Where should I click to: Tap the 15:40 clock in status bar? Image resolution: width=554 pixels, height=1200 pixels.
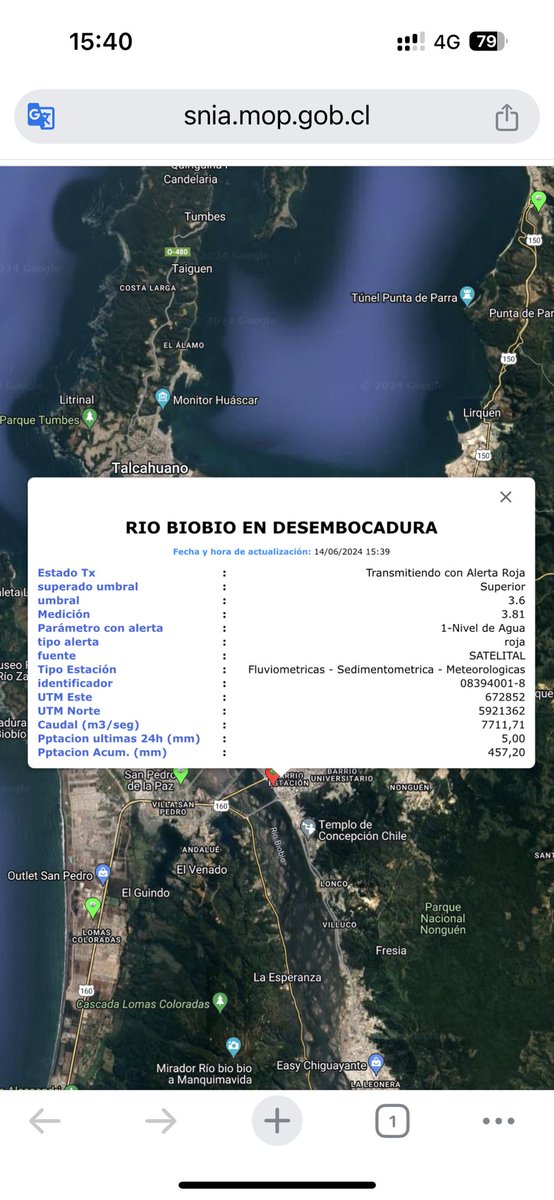pyautogui.click(x=100, y=41)
